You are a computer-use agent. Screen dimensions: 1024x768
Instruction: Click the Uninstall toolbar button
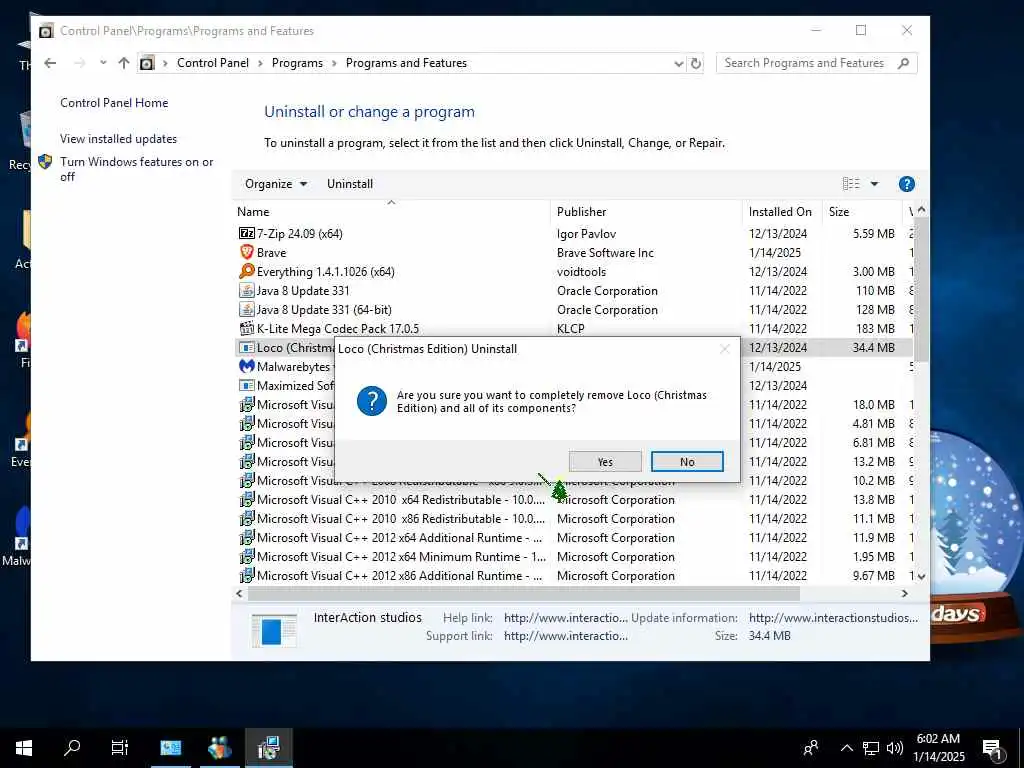tap(350, 184)
